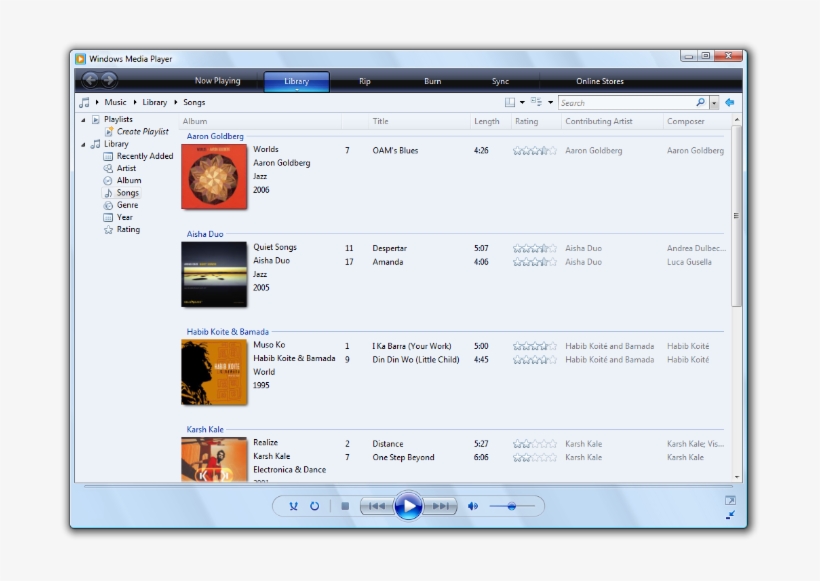Toggle shuffle mode

[293, 506]
